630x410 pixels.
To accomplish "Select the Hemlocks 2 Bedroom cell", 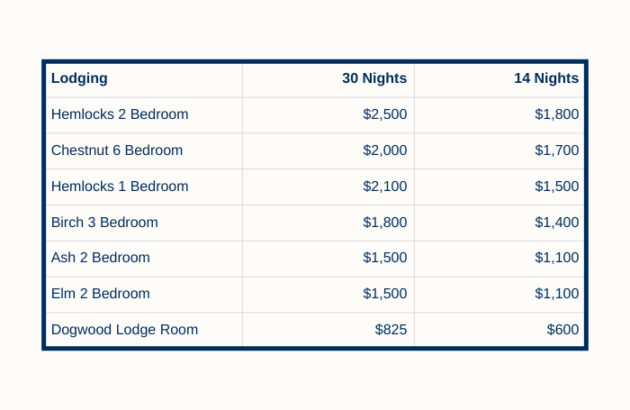I will tap(120, 114).
